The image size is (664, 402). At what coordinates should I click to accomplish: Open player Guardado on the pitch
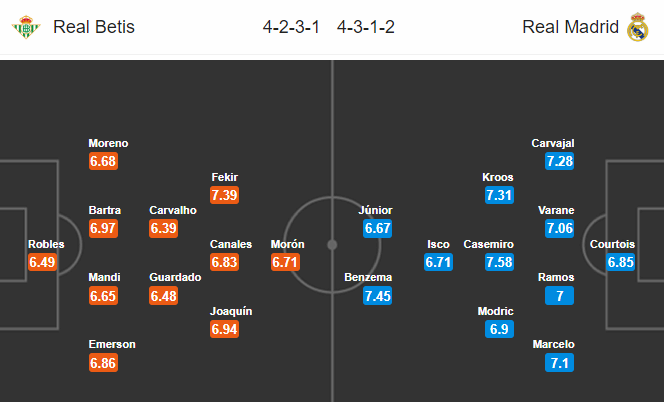175,277
